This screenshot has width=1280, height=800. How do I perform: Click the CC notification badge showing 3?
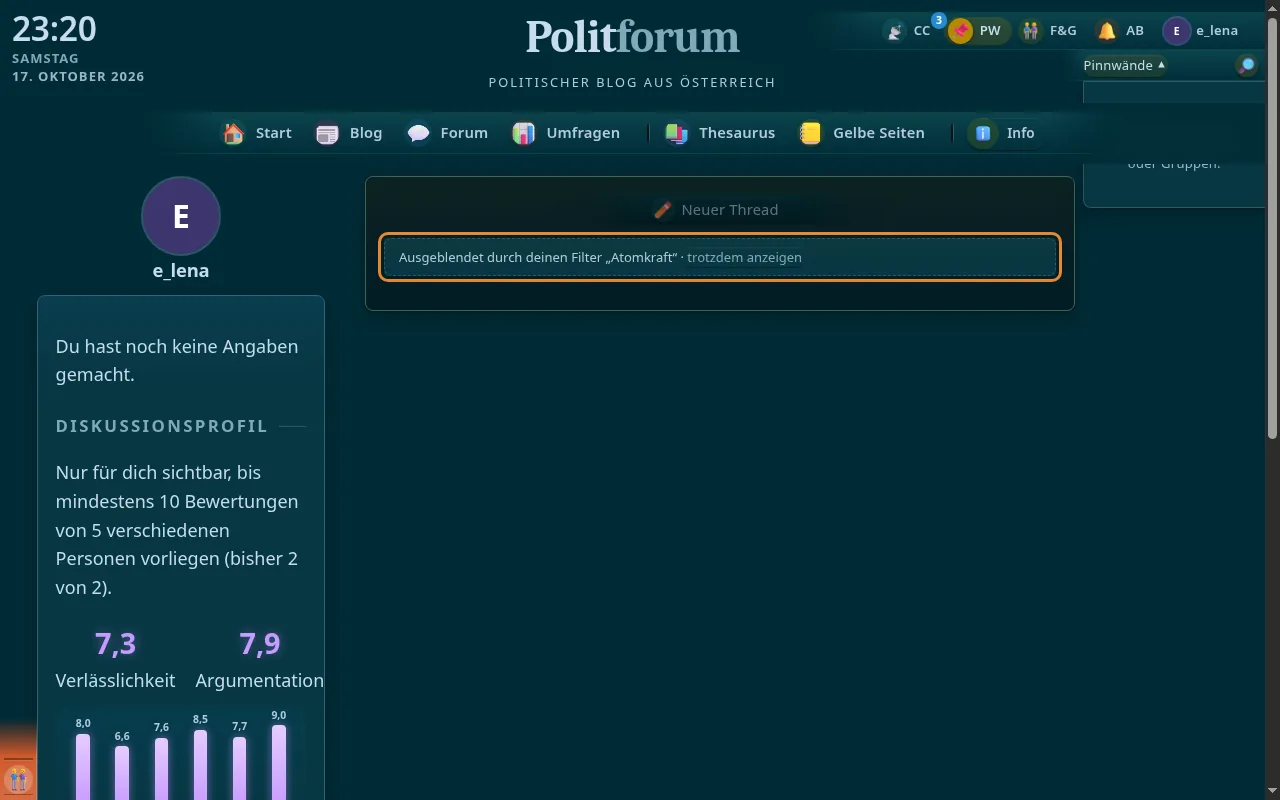pos(939,20)
